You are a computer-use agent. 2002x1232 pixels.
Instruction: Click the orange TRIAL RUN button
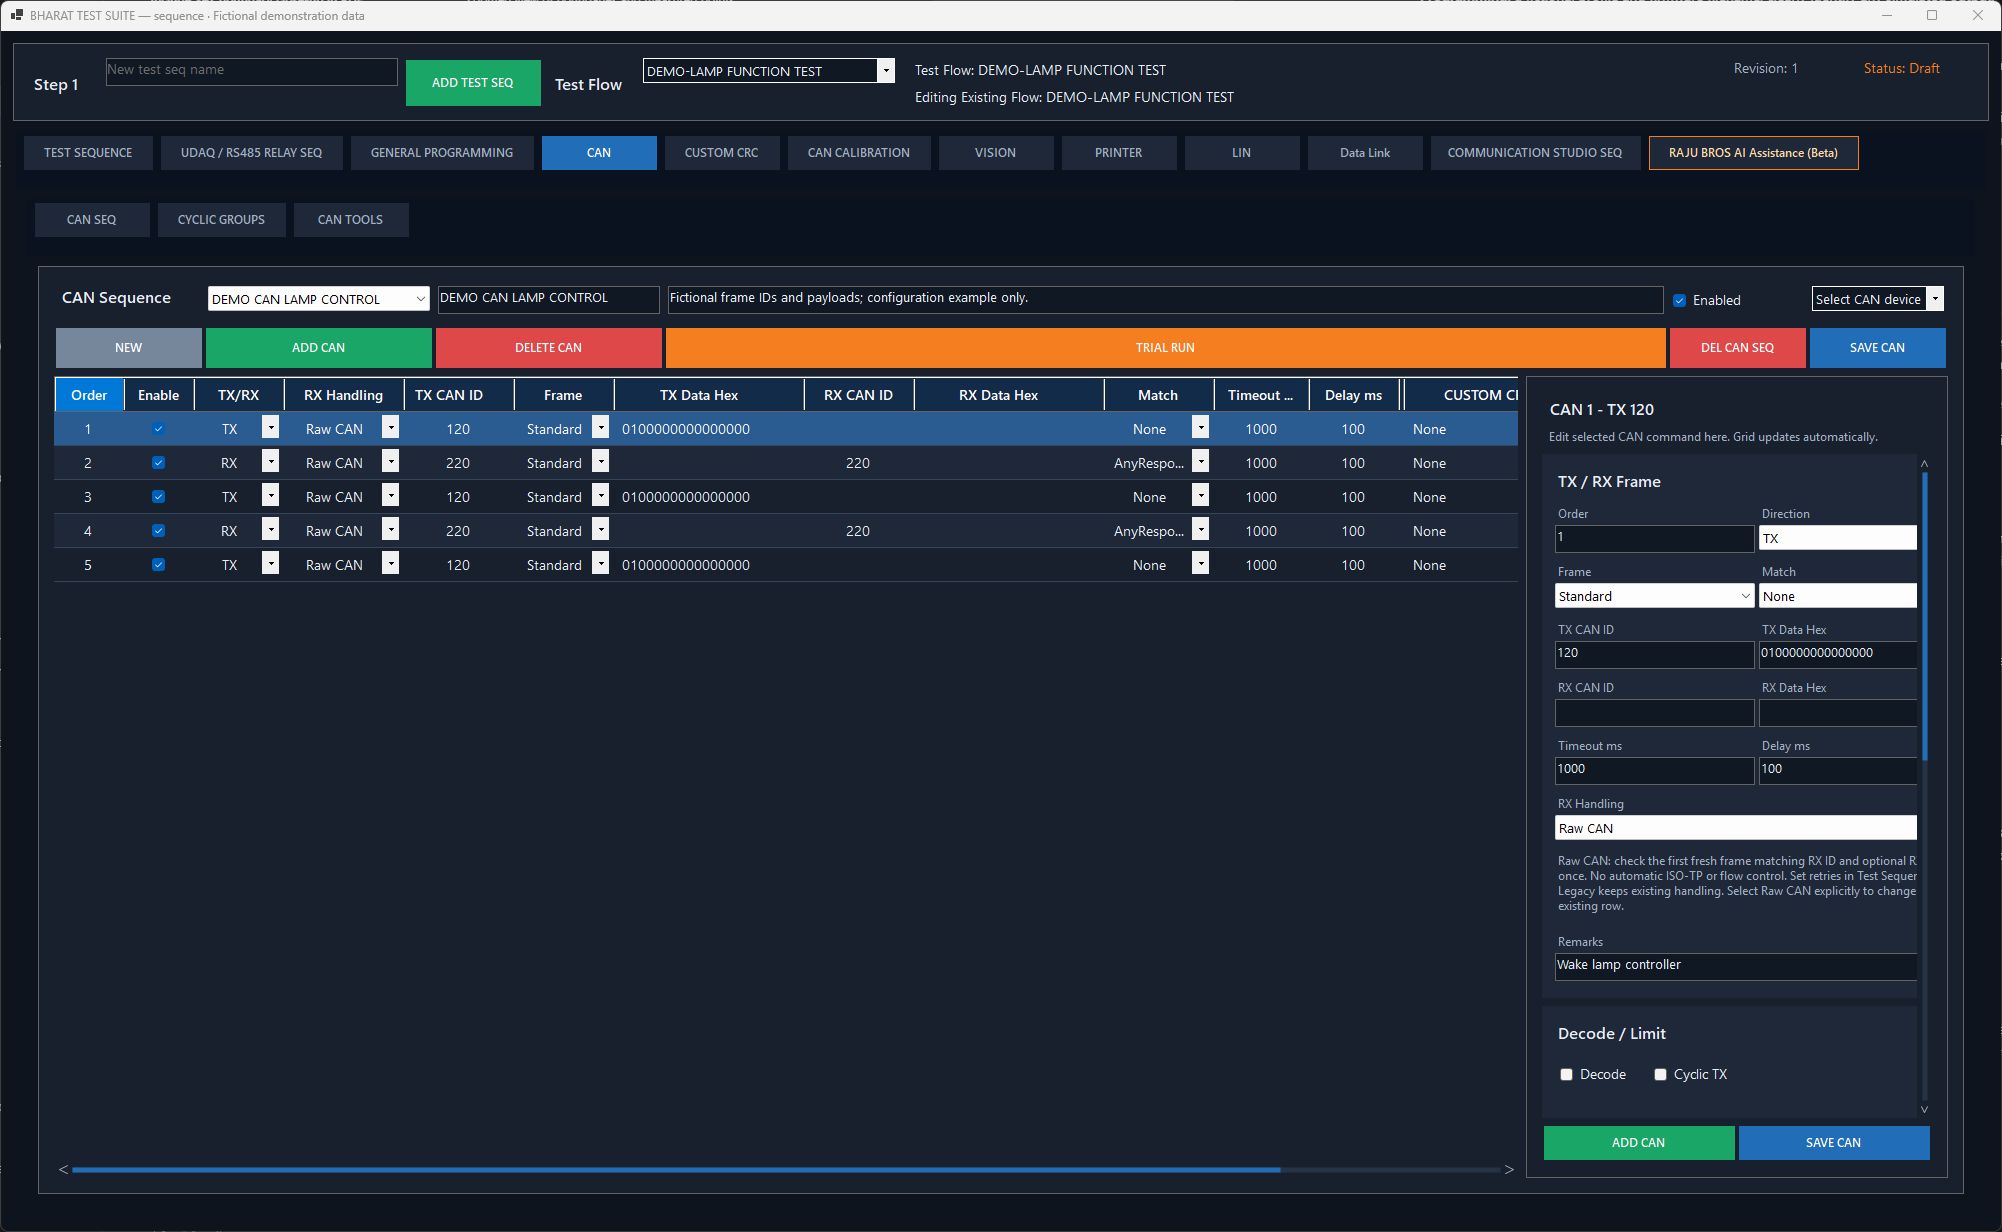pyautogui.click(x=1165, y=348)
